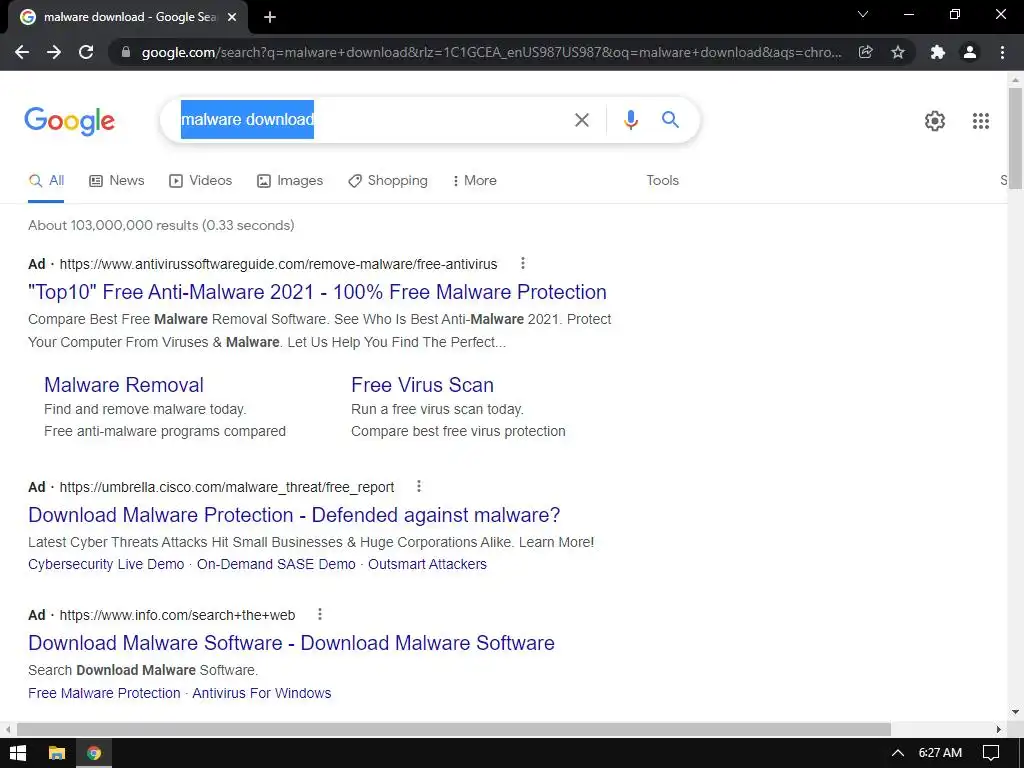Open options for info.com ad
The width and height of the screenshot is (1024, 768).
(x=319, y=615)
